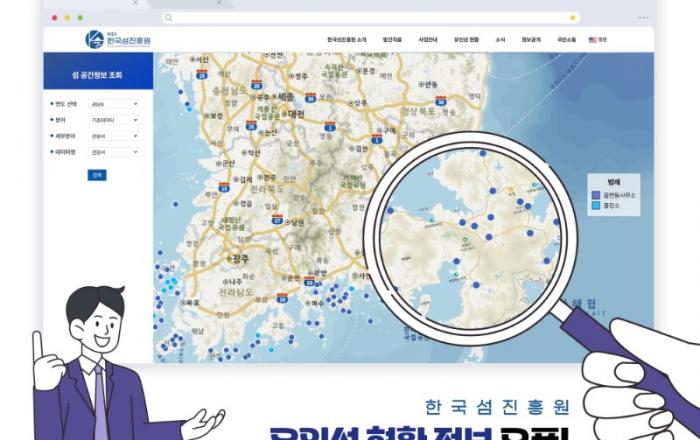Click the Korea Island Development Institute logo
Screen dimensions: 700x440
pyautogui.click(x=118, y=39)
